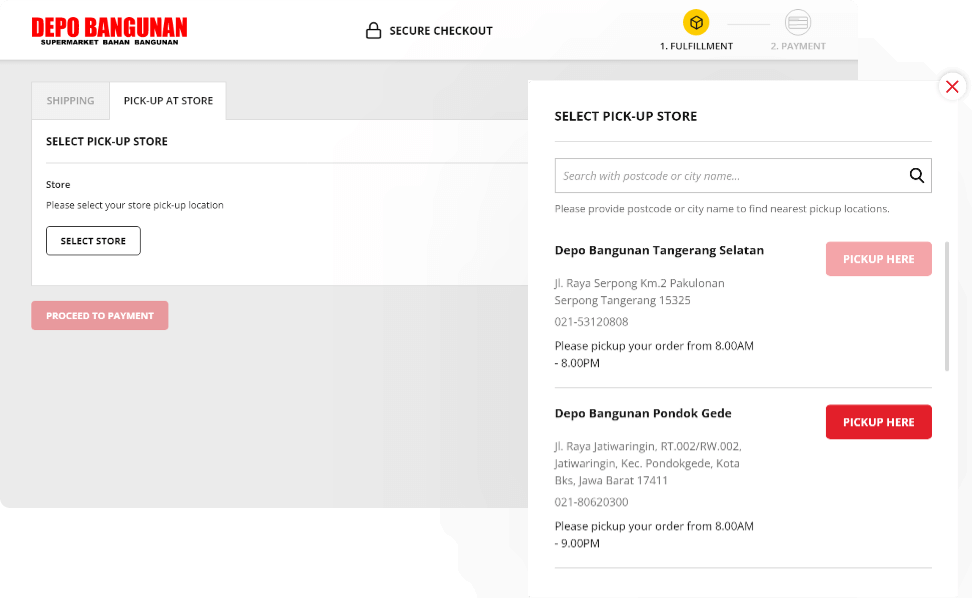Click the Depo Bangunan Tangerang Selatan name
Viewport: 972px width, 598px height.
pos(659,250)
